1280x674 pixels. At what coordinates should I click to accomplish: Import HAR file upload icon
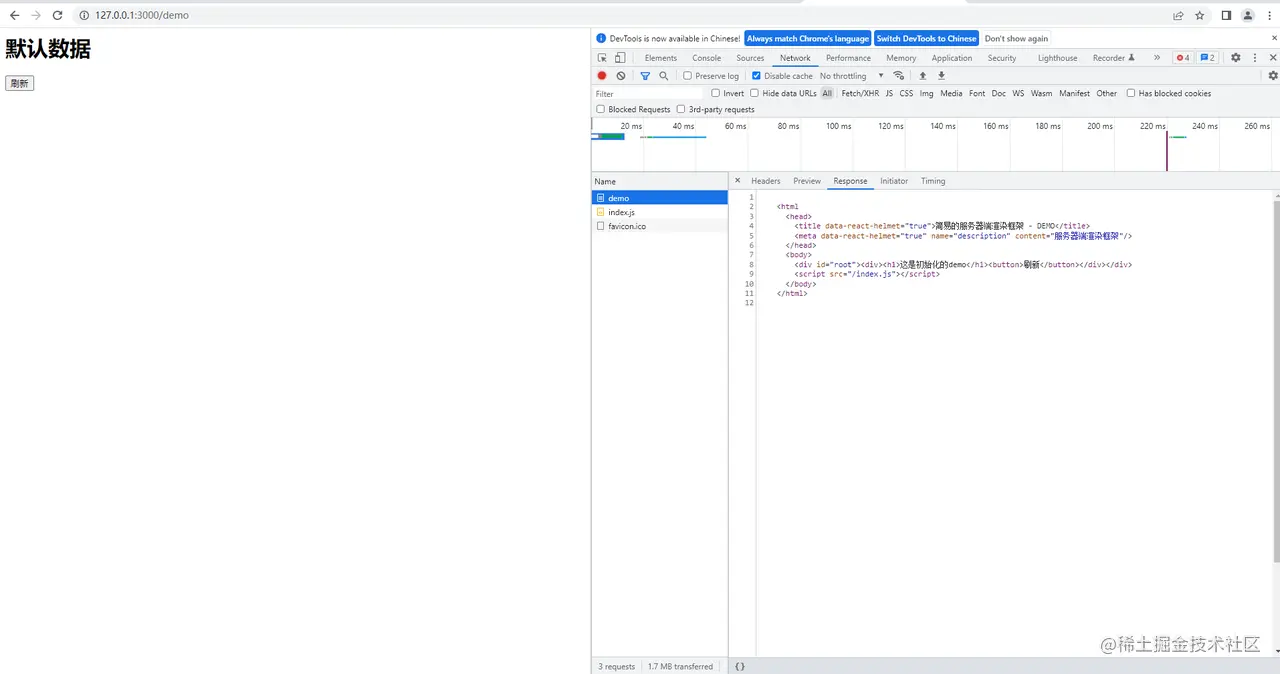point(923,76)
